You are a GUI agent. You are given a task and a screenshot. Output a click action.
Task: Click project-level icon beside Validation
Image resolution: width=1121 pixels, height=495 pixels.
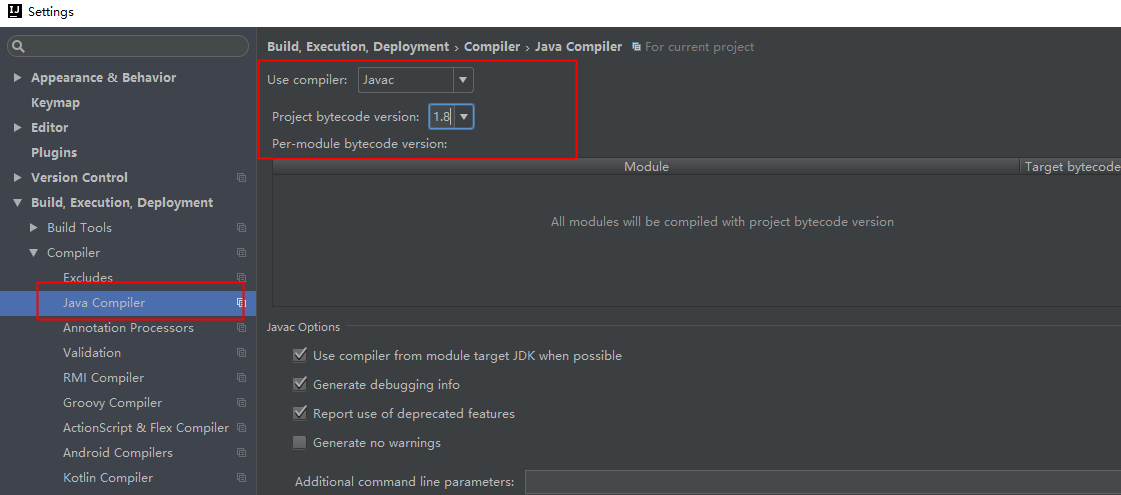point(242,353)
